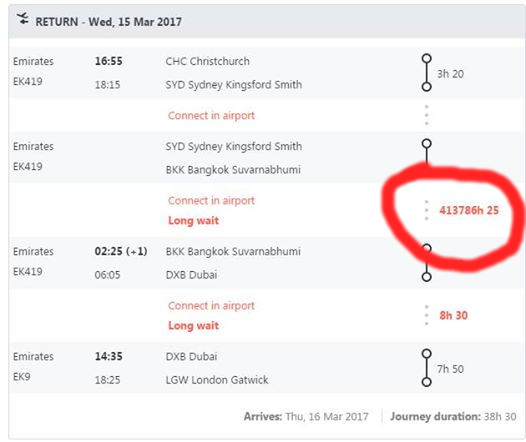
Task: Click the dotted connector after Sydney arrival
Action: [426, 115]
